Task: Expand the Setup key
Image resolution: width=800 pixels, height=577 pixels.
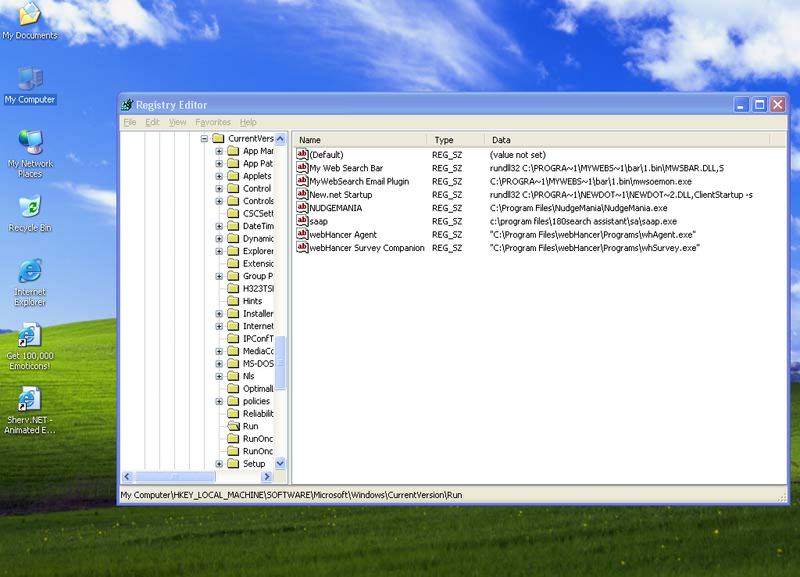Action: pyautogui.click(x=219, y=464)
